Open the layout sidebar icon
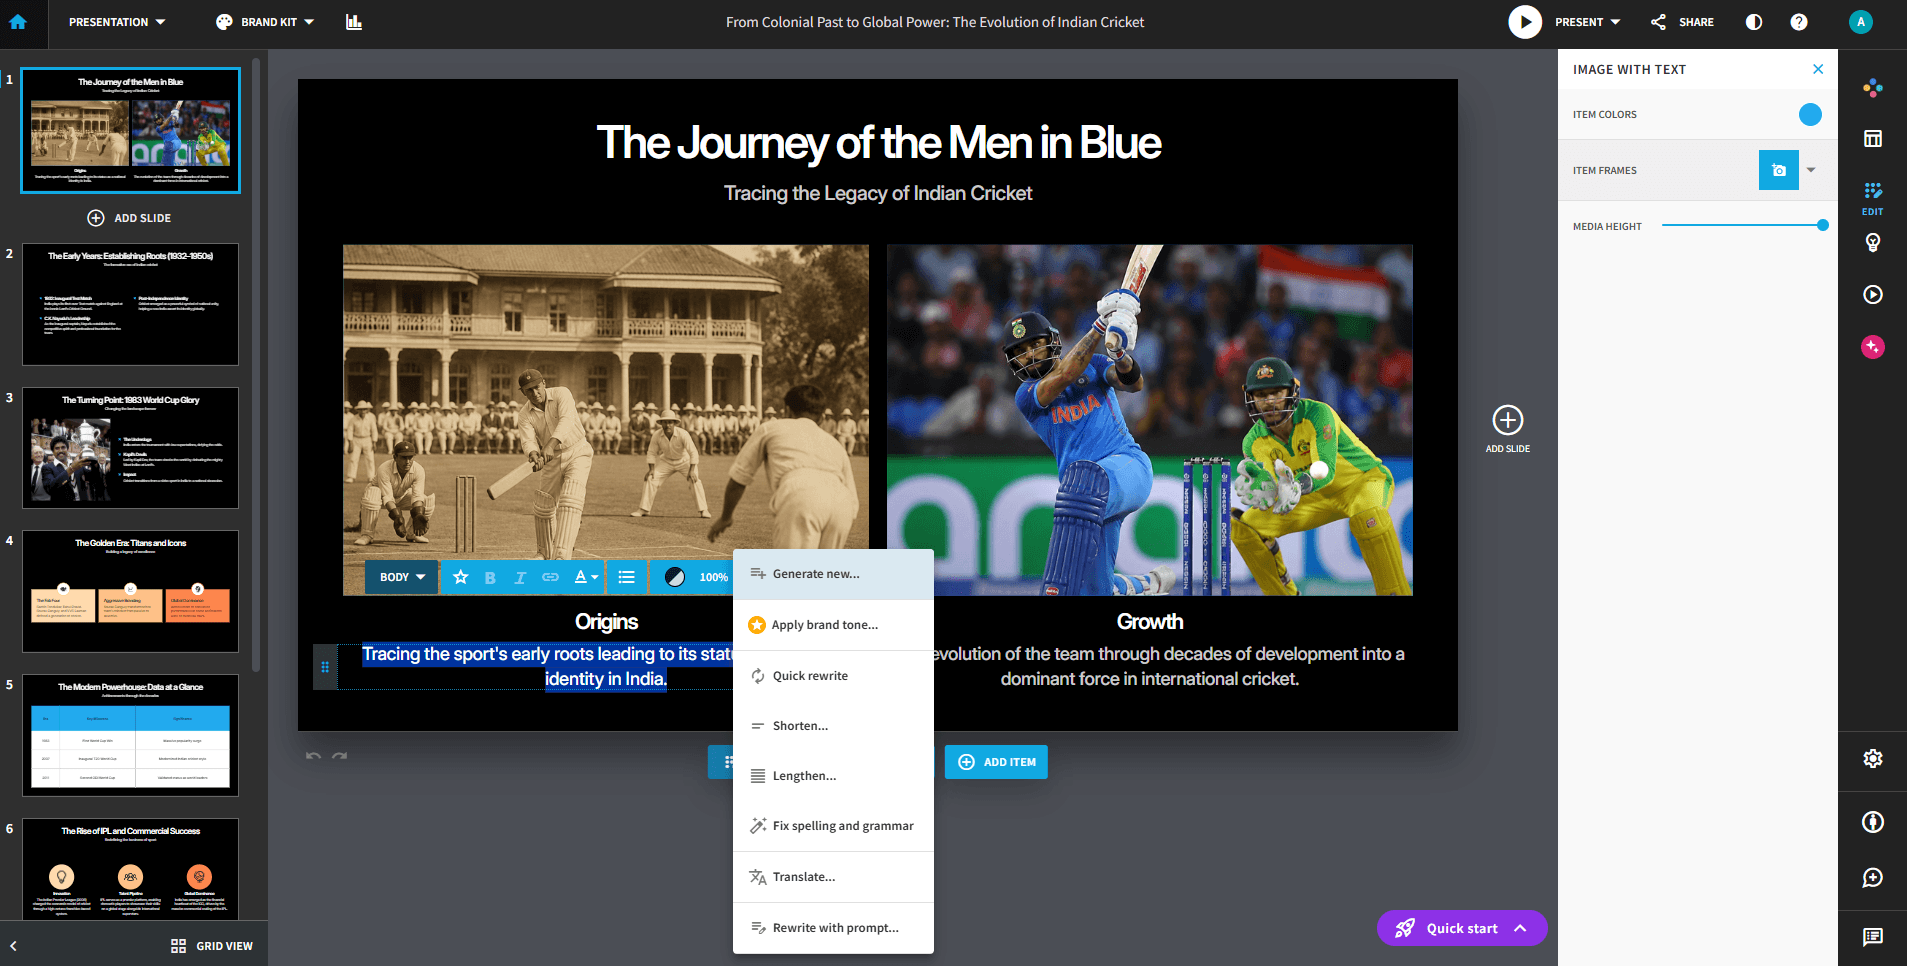Screen dimensions: 1907x966 coord(1873,139)
